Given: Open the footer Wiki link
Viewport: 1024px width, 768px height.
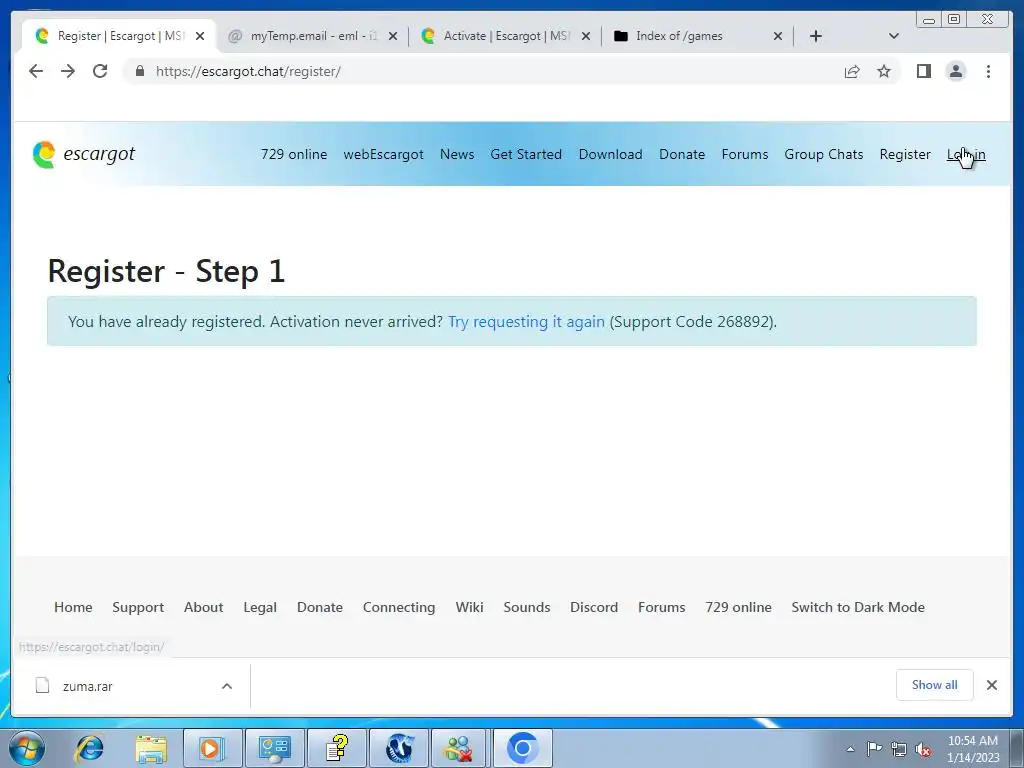Looking at the screenshot, I should [x=470, y=607].
